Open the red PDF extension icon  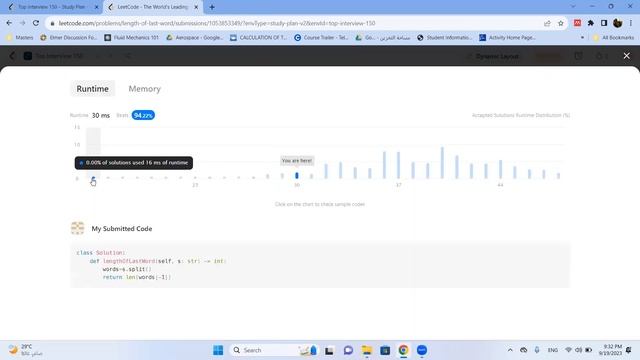577,23
